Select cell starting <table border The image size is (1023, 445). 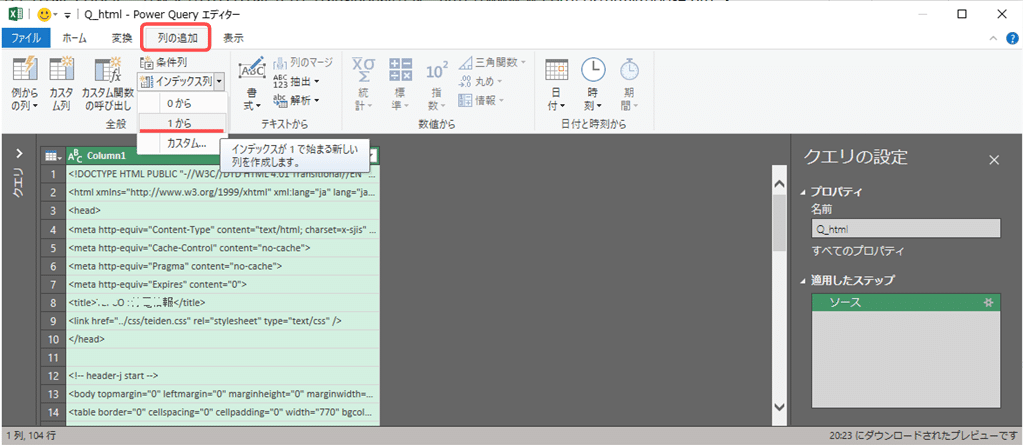[222, 412]
